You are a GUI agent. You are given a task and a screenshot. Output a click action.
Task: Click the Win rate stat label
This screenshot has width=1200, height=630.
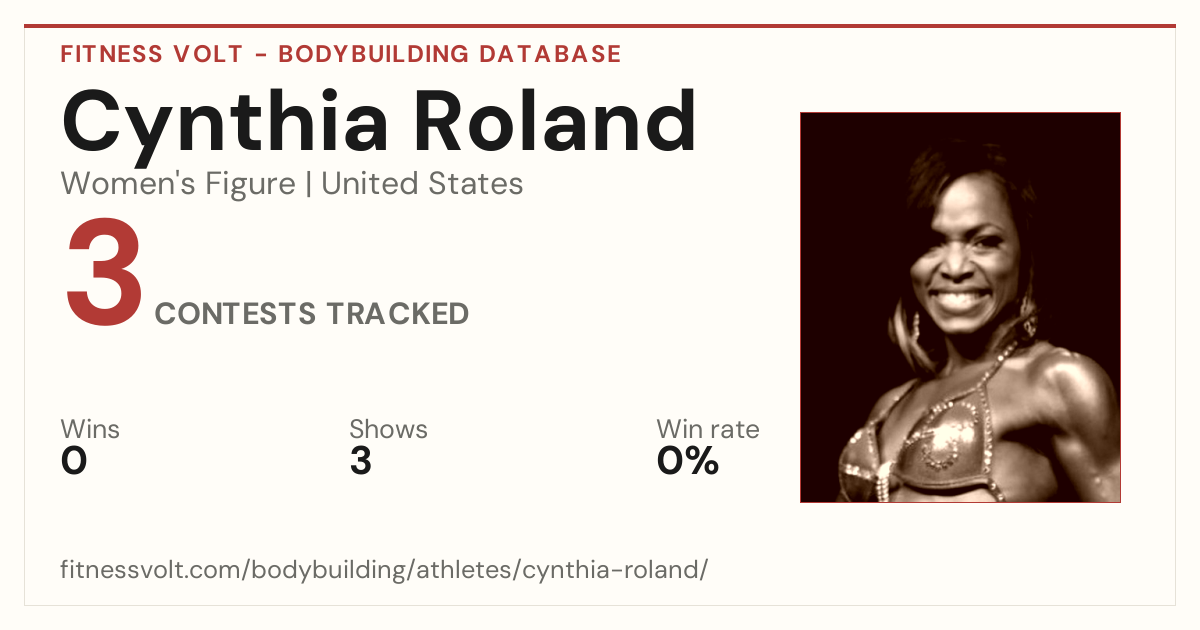[708, 430]
